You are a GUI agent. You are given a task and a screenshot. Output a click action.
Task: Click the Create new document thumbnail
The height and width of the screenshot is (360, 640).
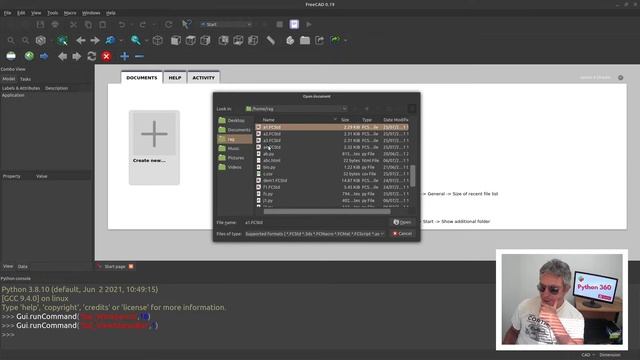tap(154, 147)
